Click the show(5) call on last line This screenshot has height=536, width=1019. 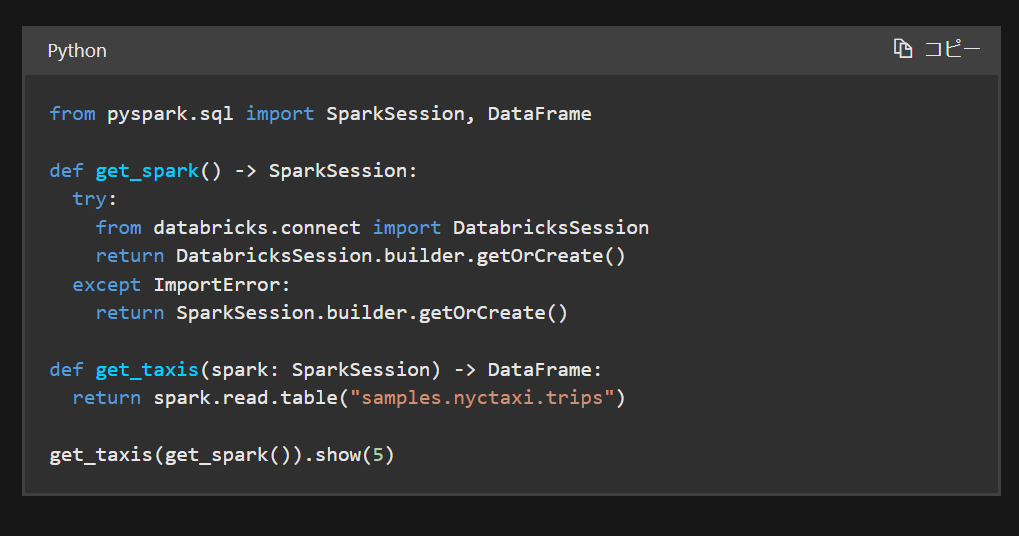355,455
